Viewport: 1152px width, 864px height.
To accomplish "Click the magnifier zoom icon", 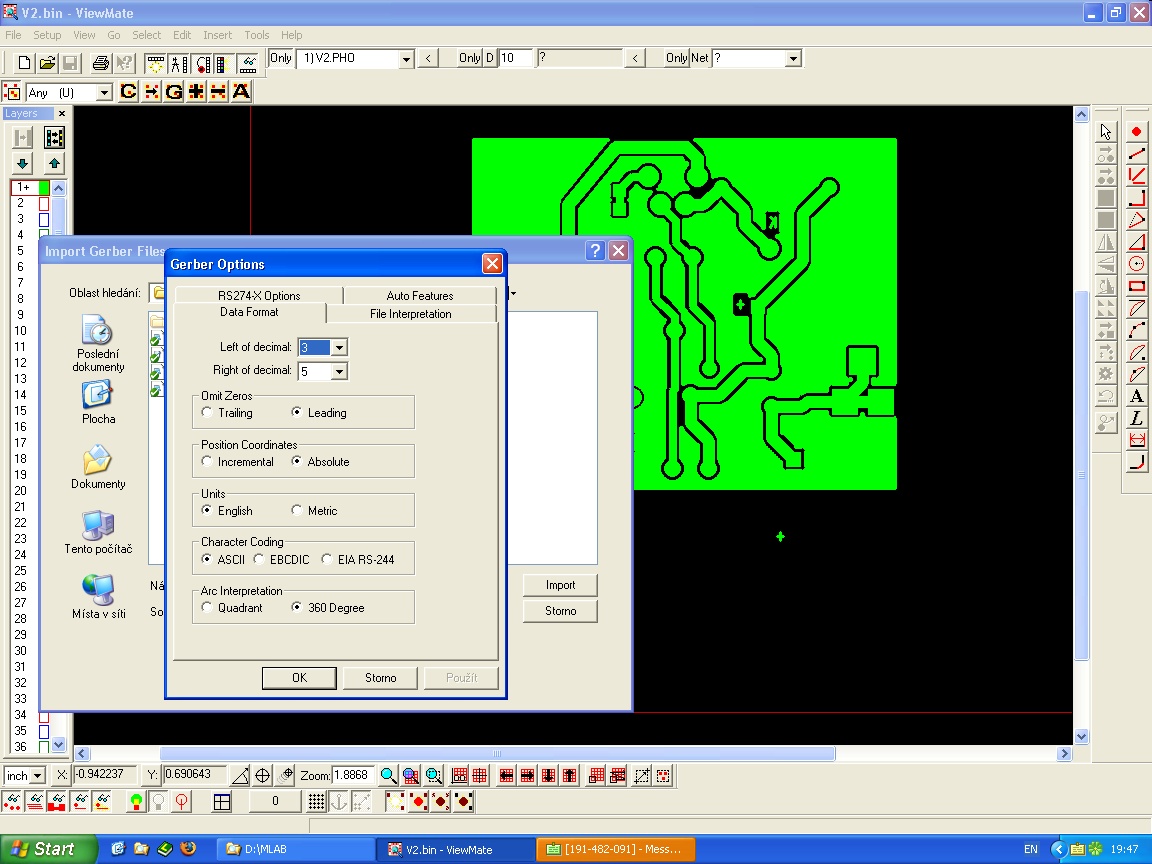I will coord(388,775).
